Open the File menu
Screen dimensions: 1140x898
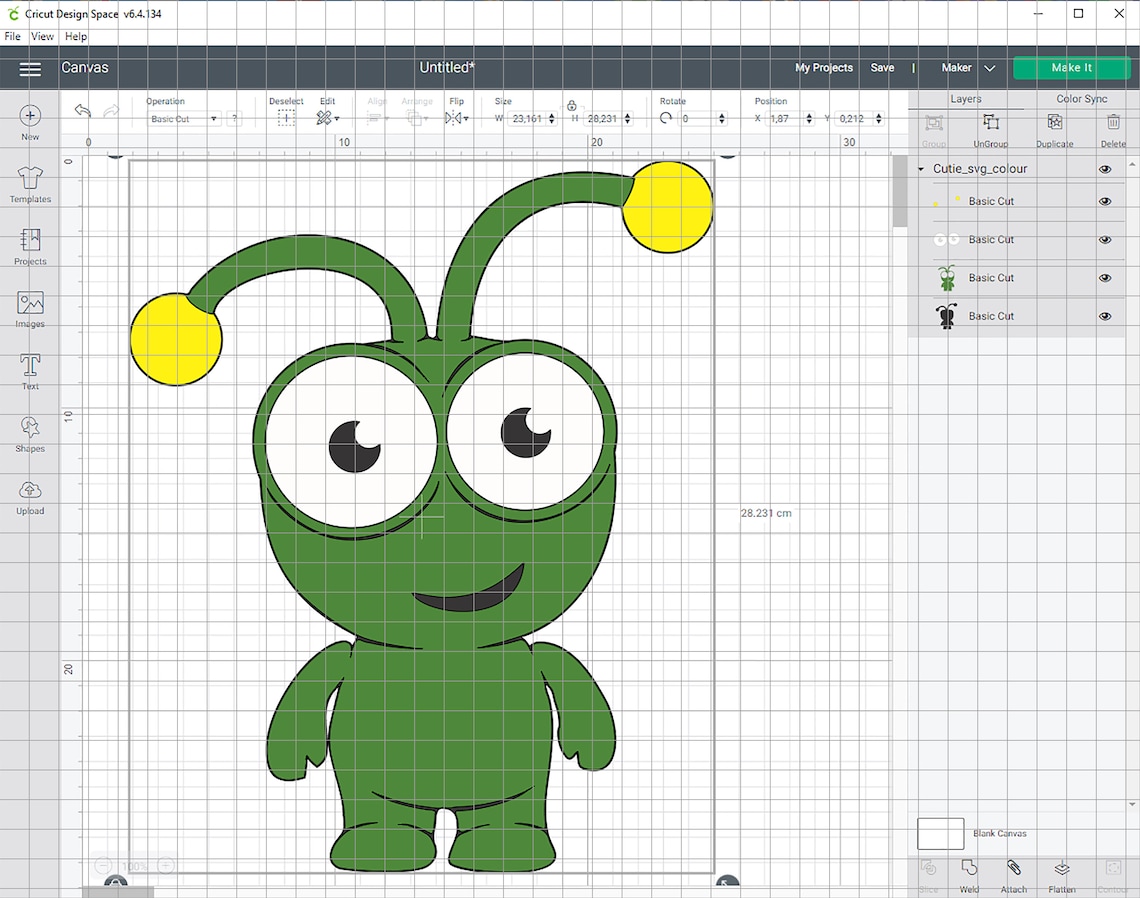click(x=12, y=36)
